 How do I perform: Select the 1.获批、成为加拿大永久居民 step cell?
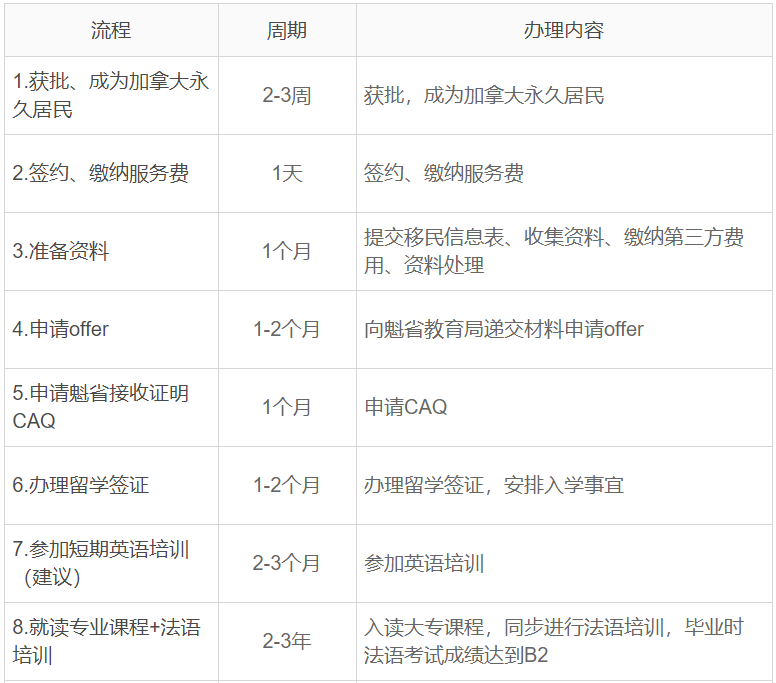point(111,96)
